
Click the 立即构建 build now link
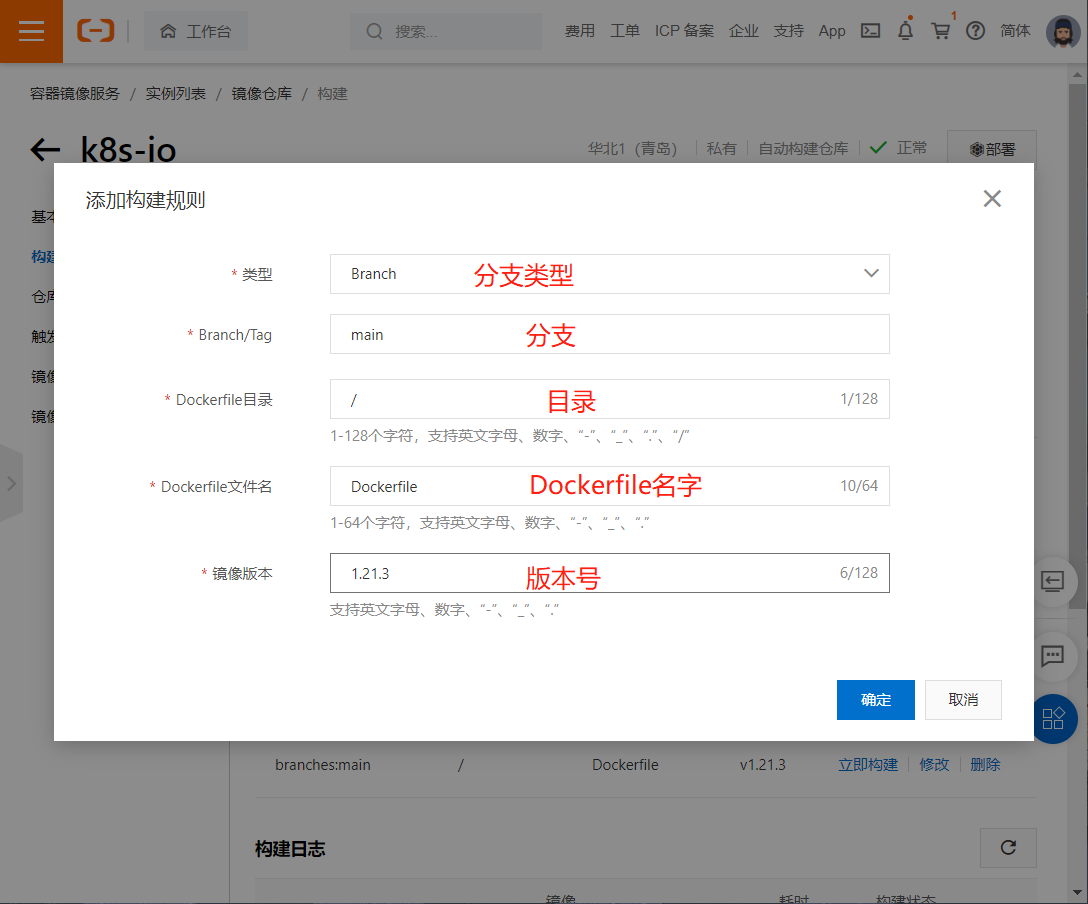coord(867,764)
